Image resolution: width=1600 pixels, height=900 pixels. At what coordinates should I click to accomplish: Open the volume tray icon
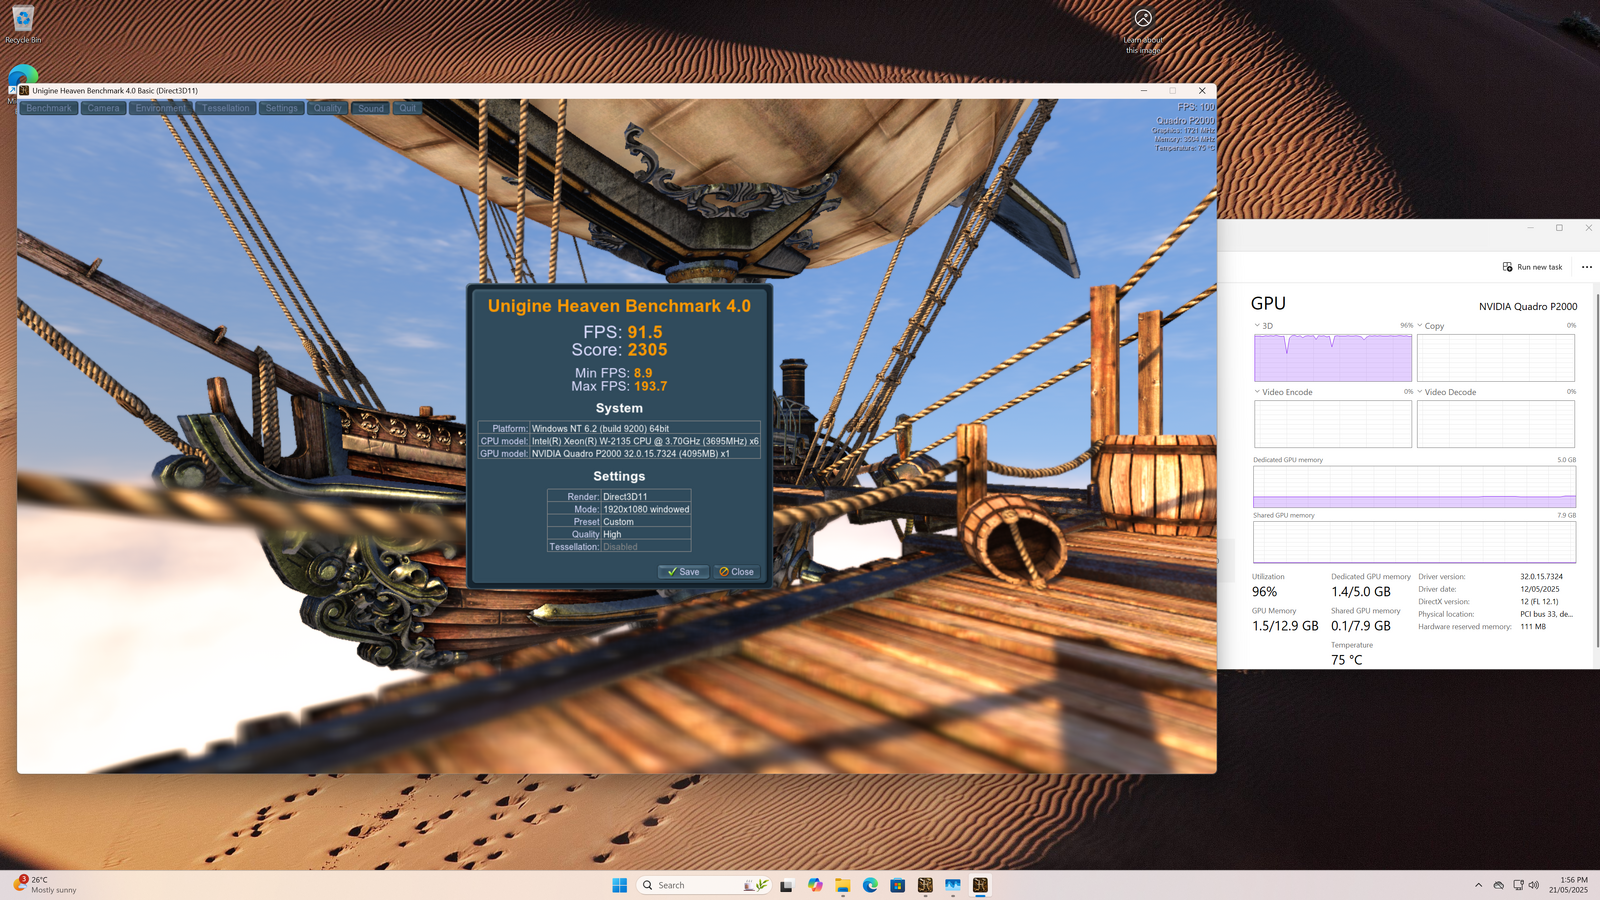[1534, 885]
